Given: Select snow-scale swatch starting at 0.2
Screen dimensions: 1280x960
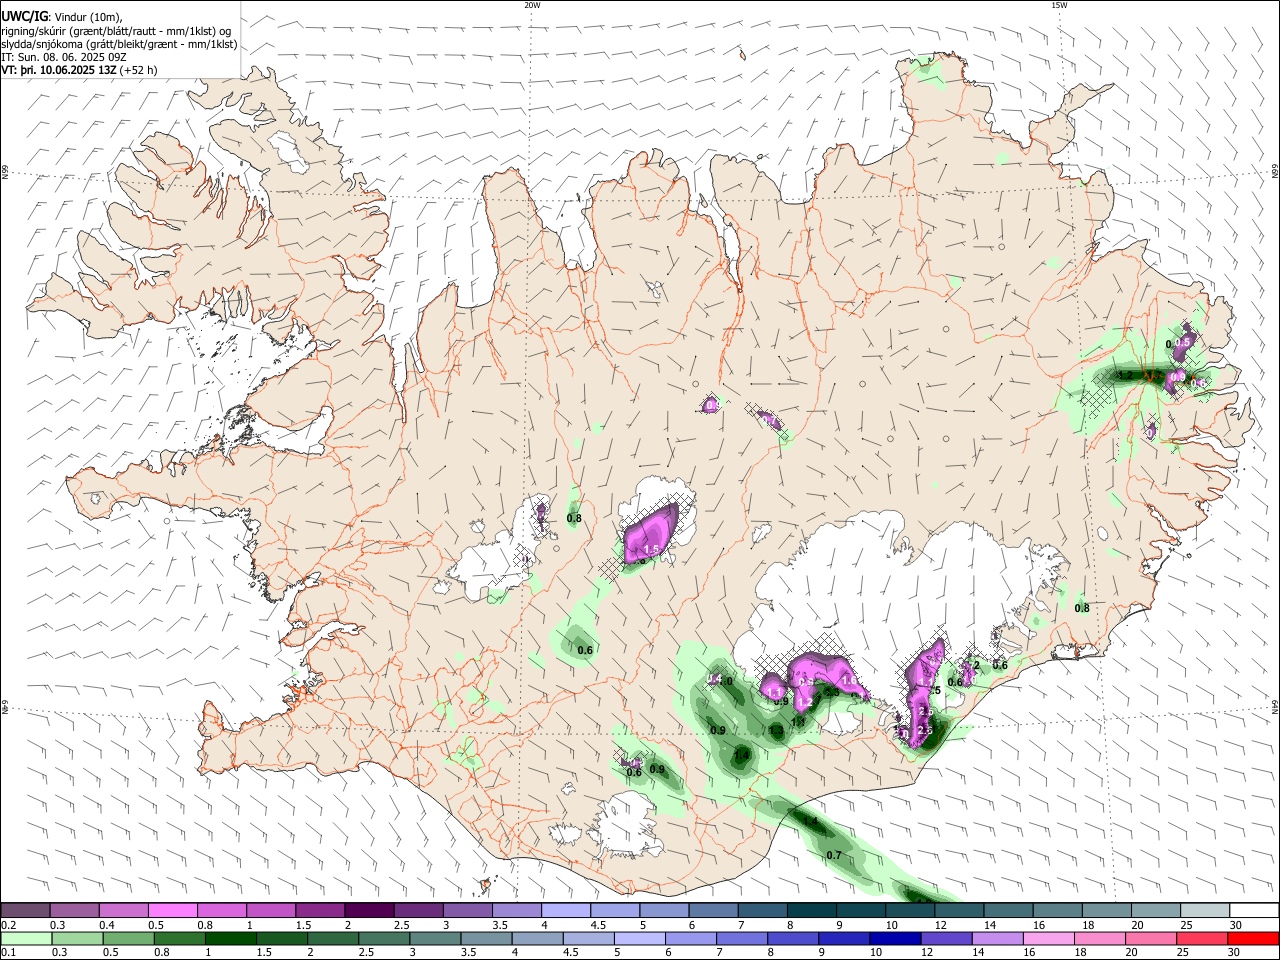Looking at the screenshot, I should click(x=25, y=910).
